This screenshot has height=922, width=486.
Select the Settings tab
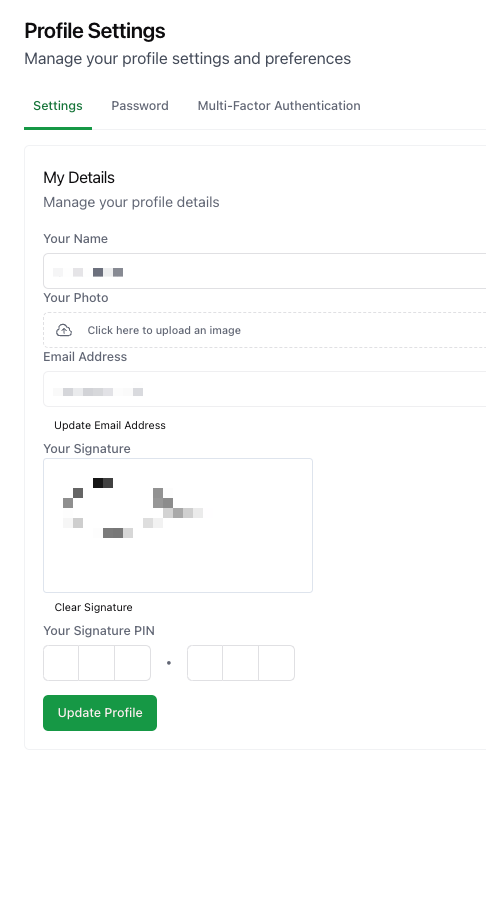coord(58,106)
